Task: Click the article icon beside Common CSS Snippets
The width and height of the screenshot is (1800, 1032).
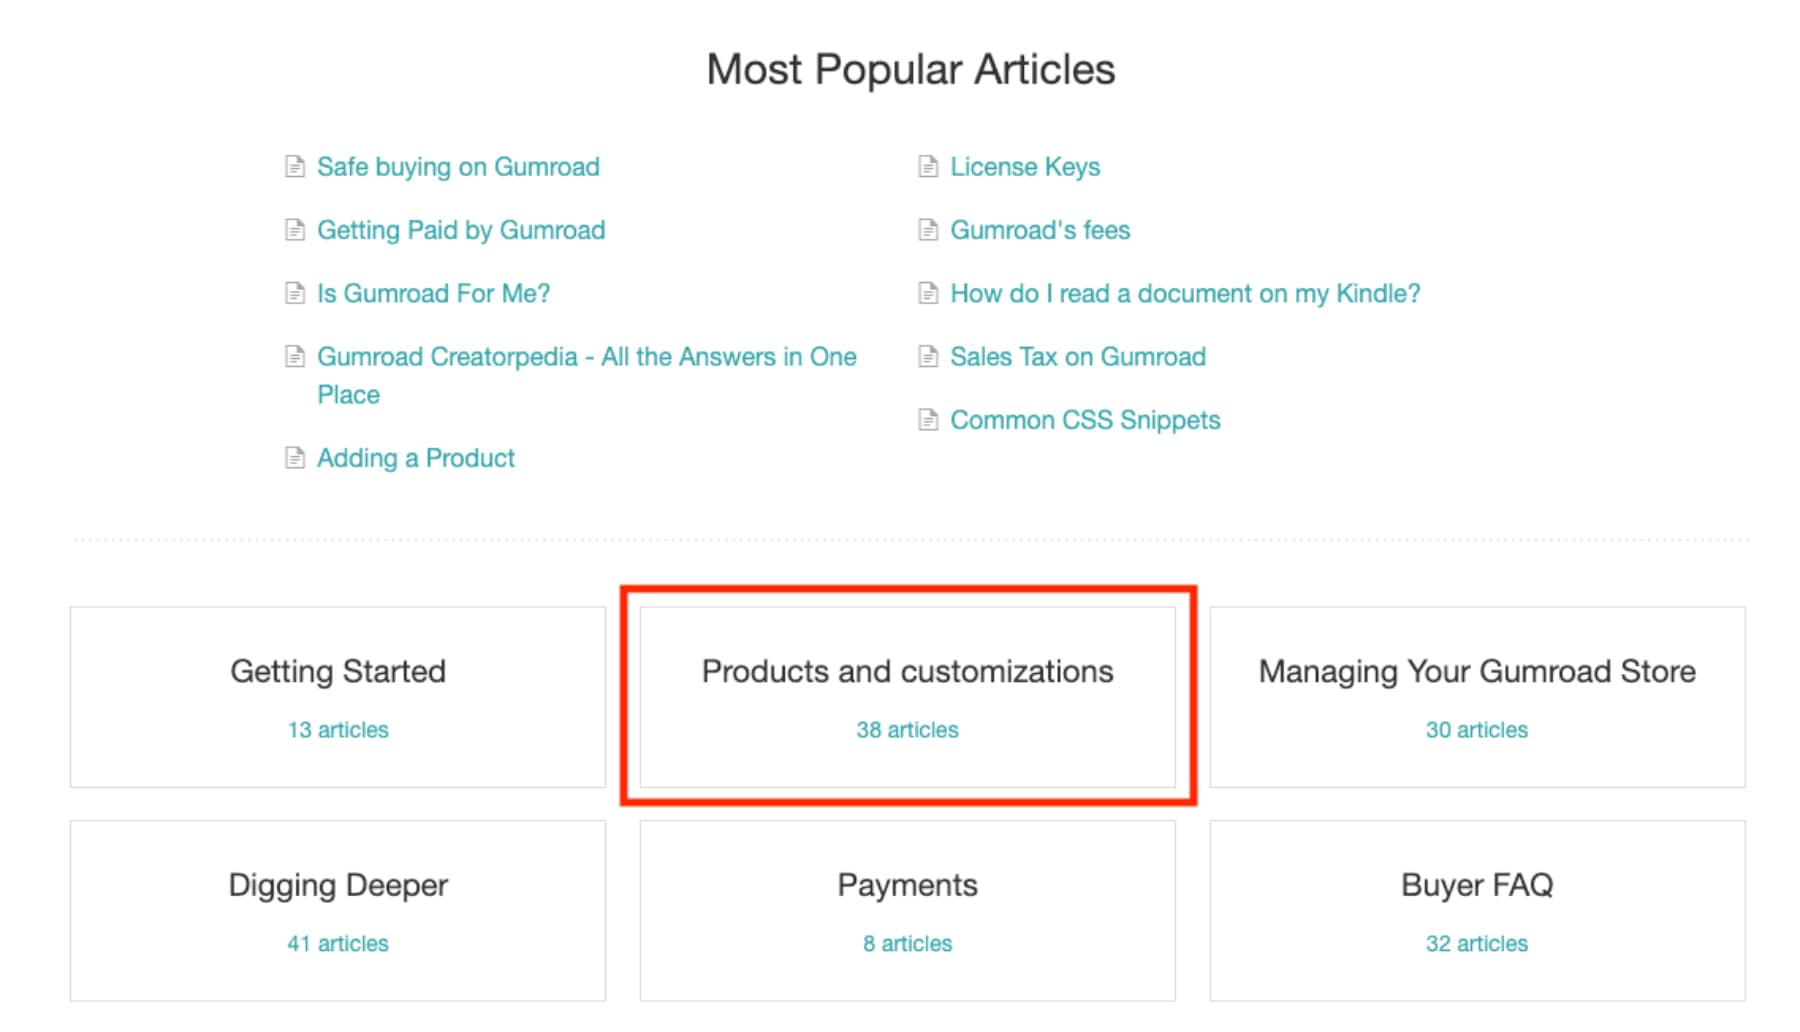Action: click(x=928, y=420)
